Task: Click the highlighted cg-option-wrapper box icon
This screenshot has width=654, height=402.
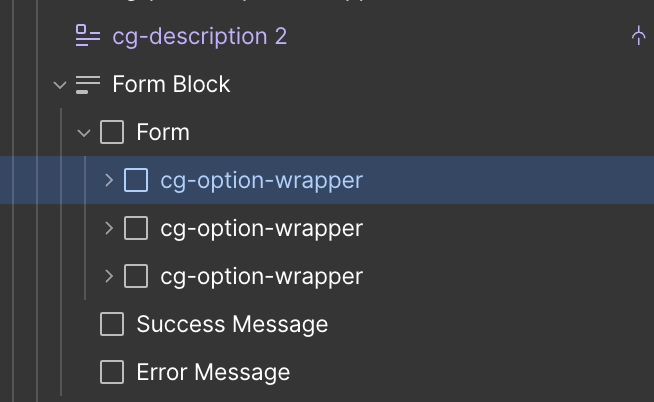Action: click(136, 180)
